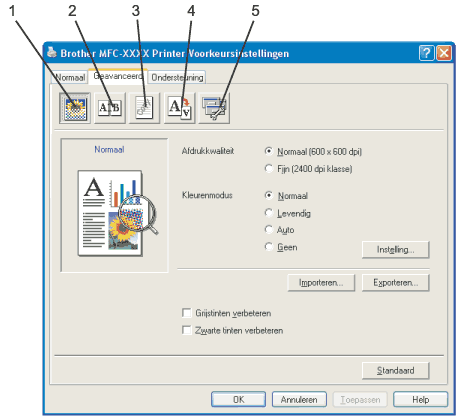
Task: Click the Standaard button
Action: 395,371
